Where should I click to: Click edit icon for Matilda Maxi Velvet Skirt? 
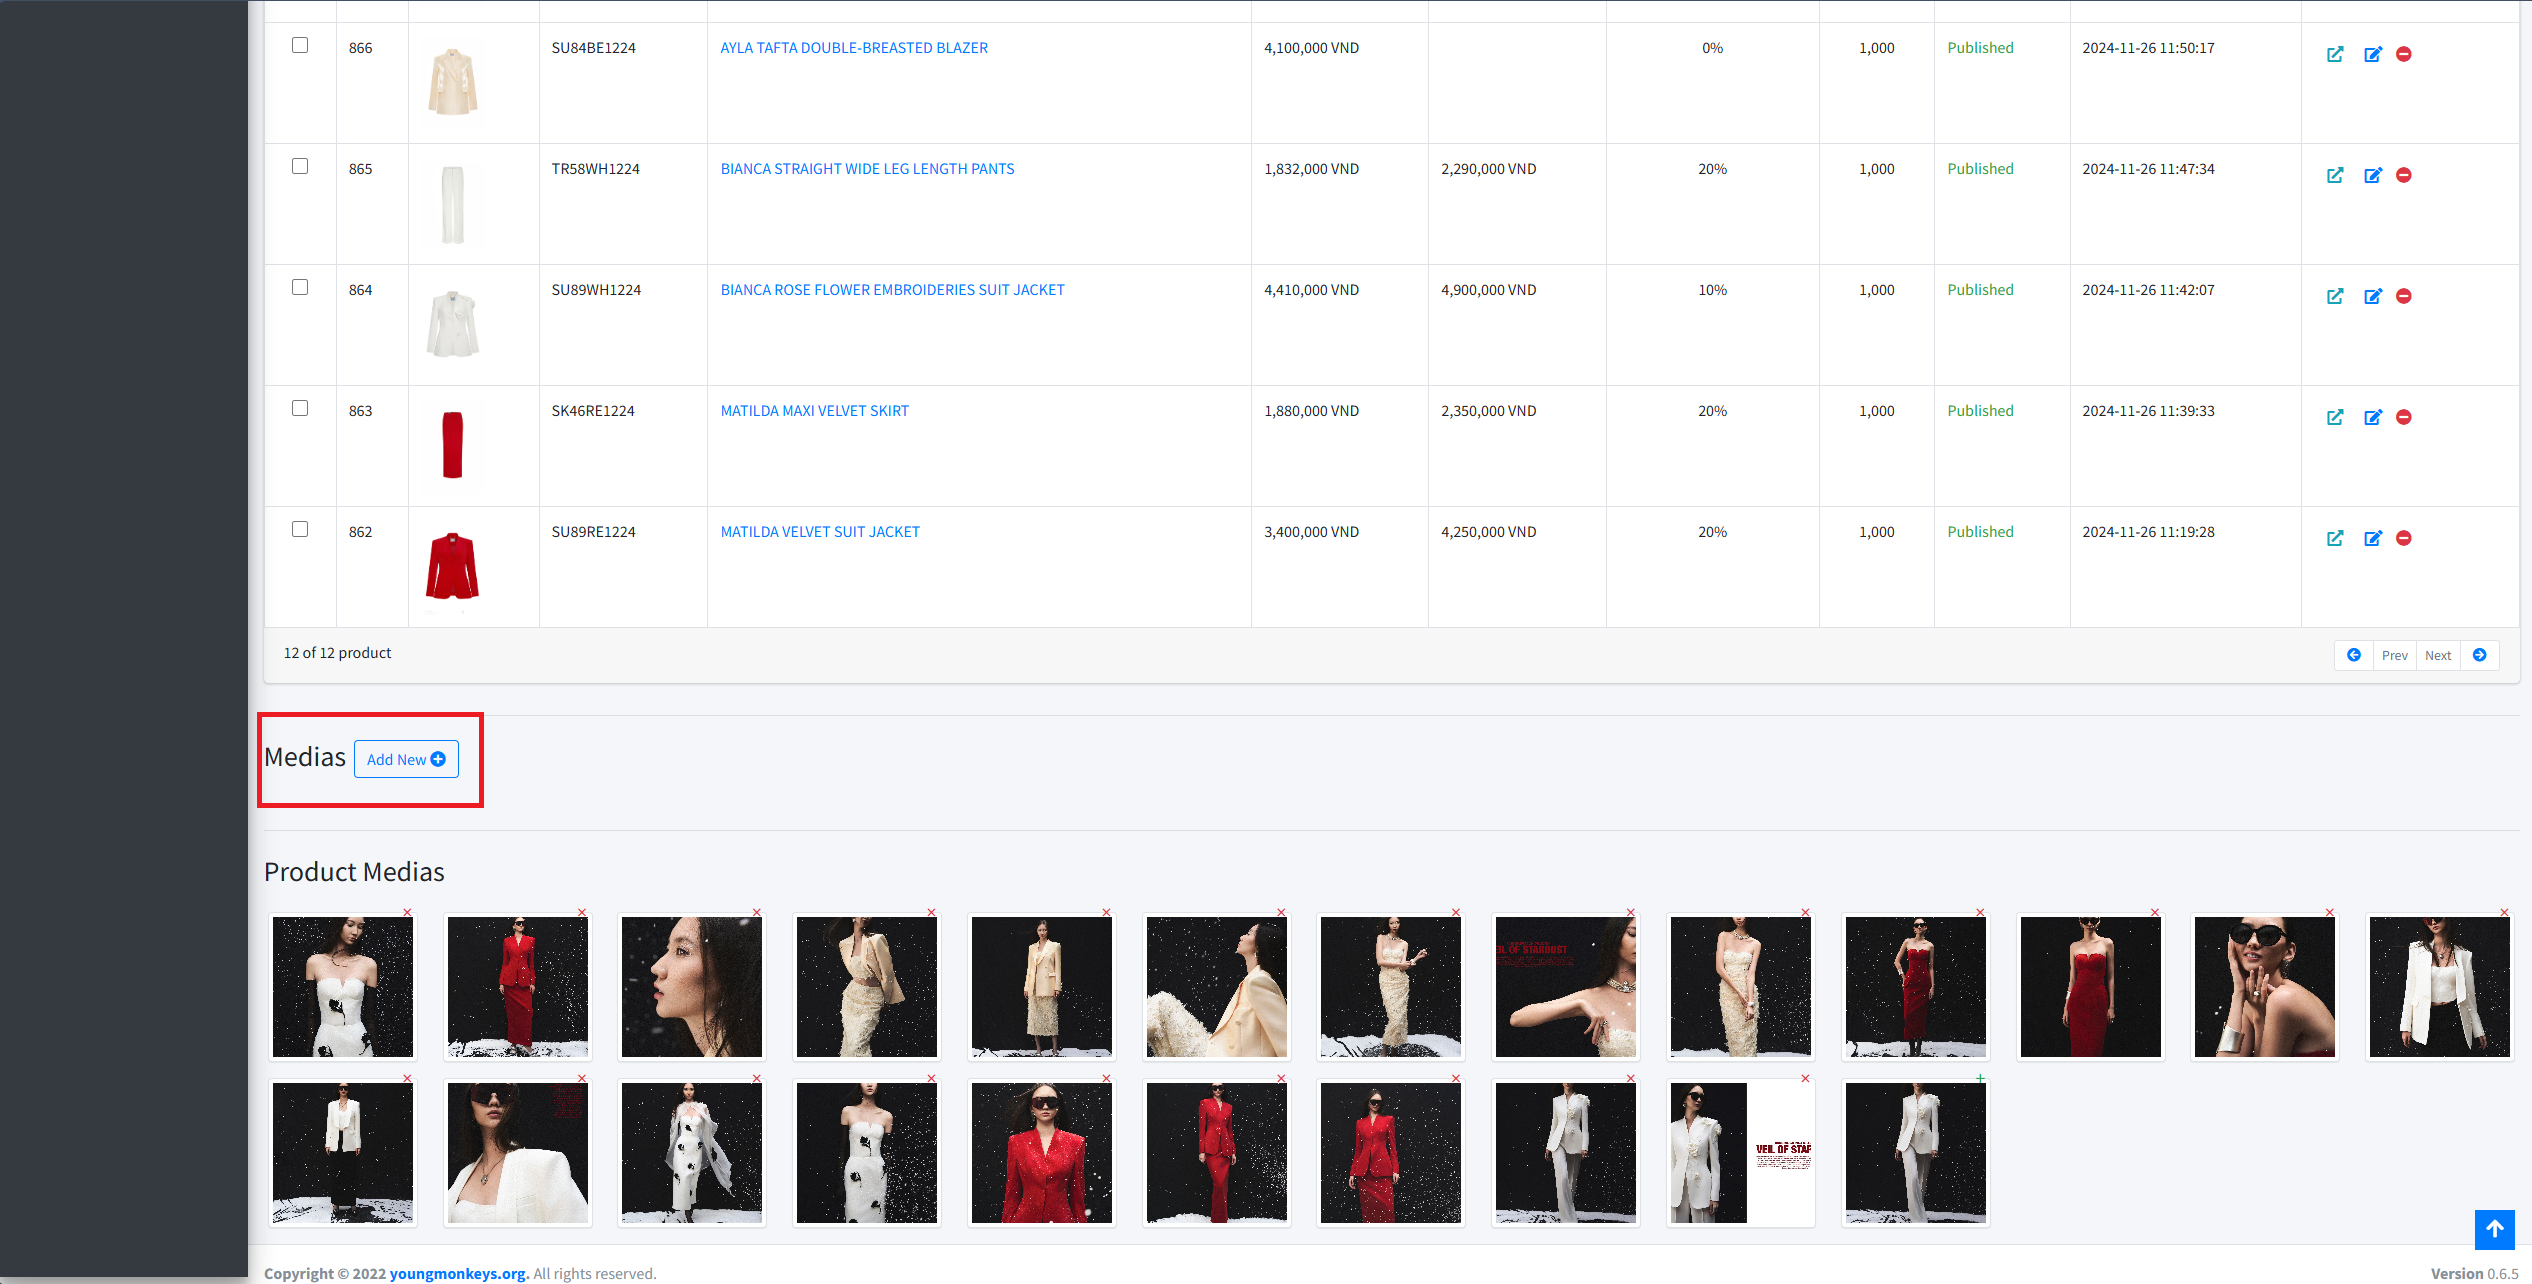tap(2372, 417)
